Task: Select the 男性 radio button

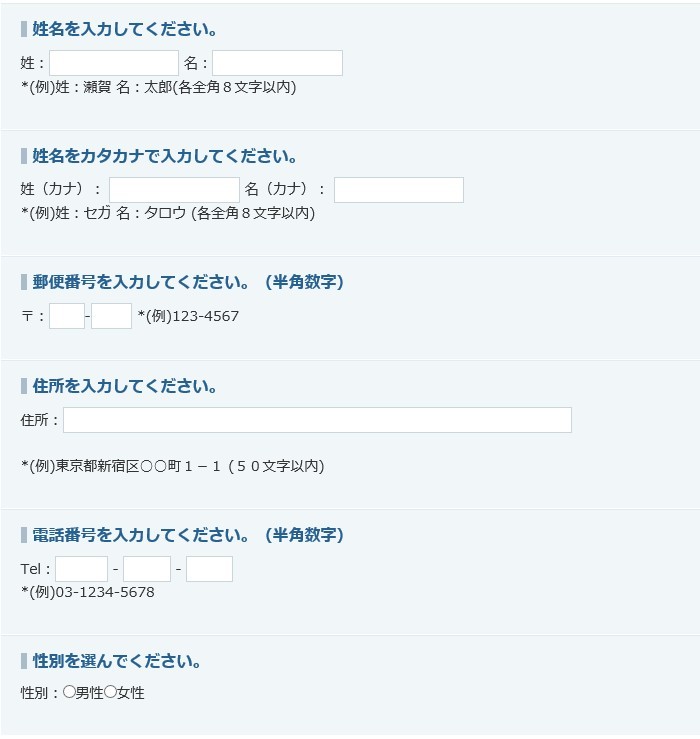Action: coord(69,692)
